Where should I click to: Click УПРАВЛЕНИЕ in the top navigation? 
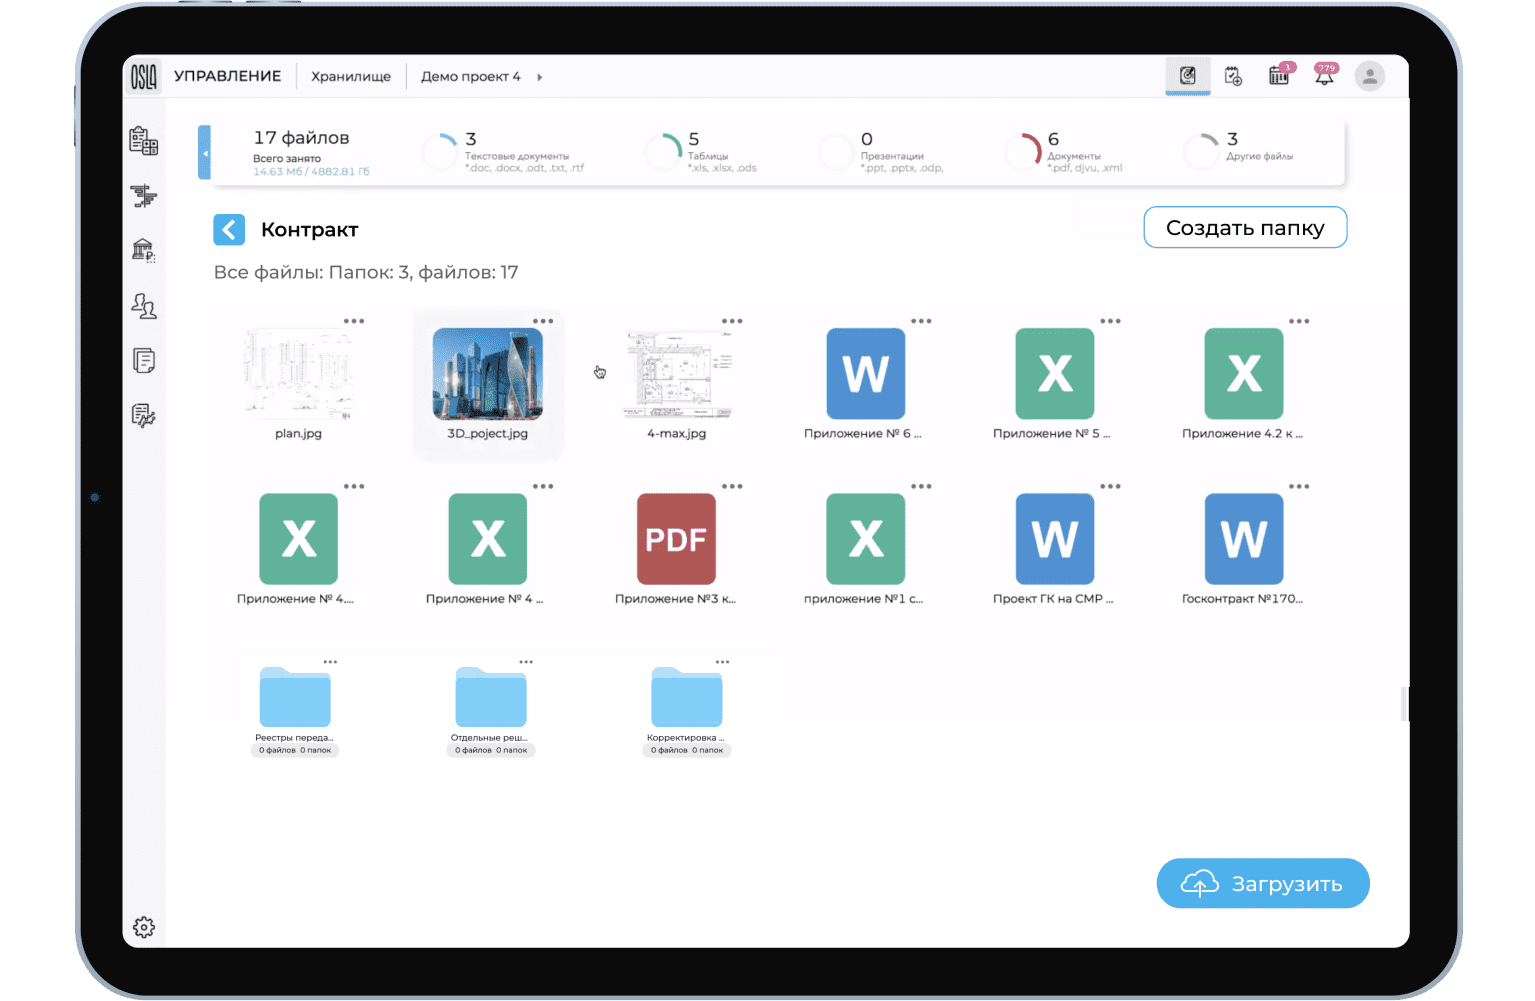[x=228, y=76]
